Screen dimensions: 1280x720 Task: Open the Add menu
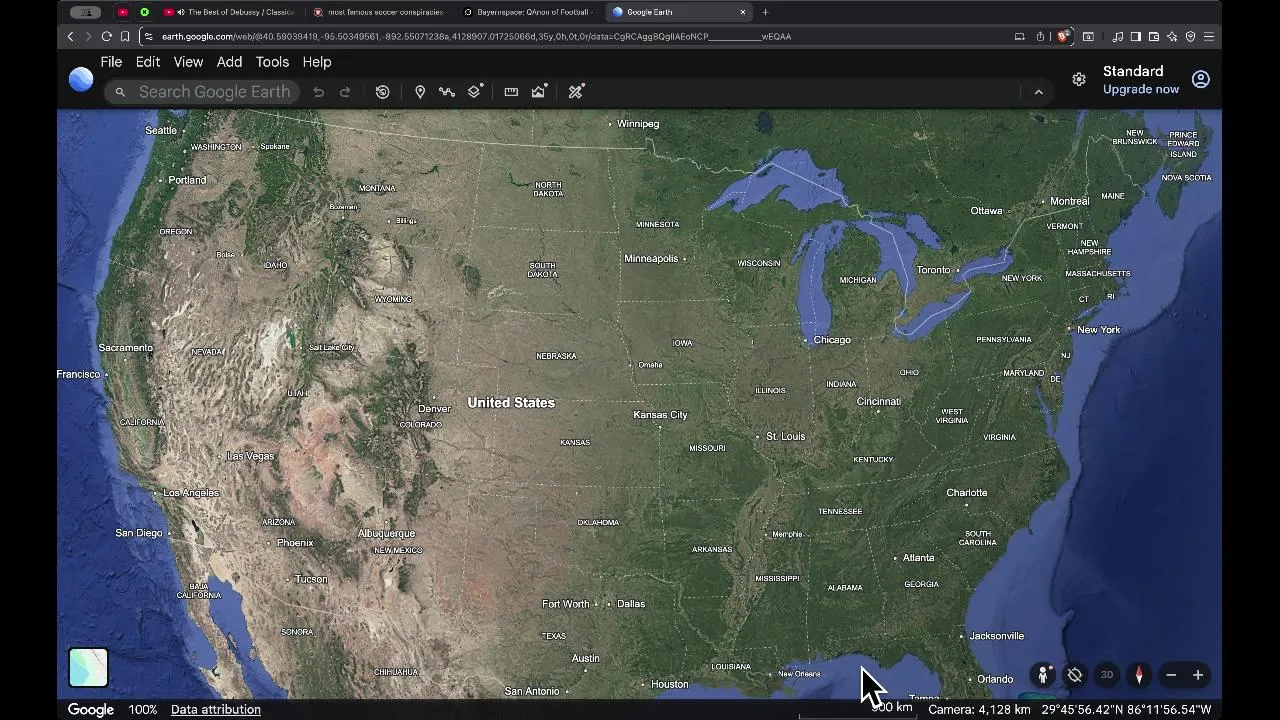pos(229,62)
